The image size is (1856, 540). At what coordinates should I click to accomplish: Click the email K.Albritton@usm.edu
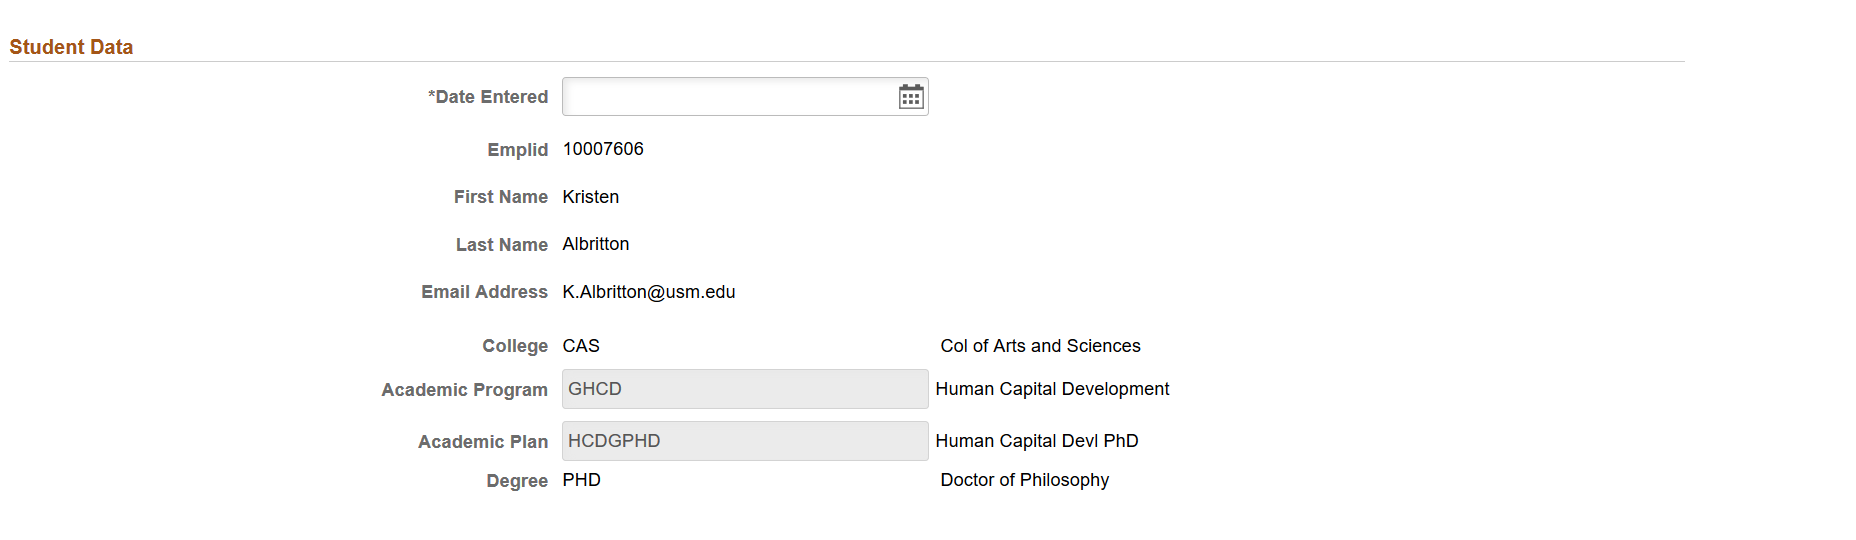pos(649,292)
